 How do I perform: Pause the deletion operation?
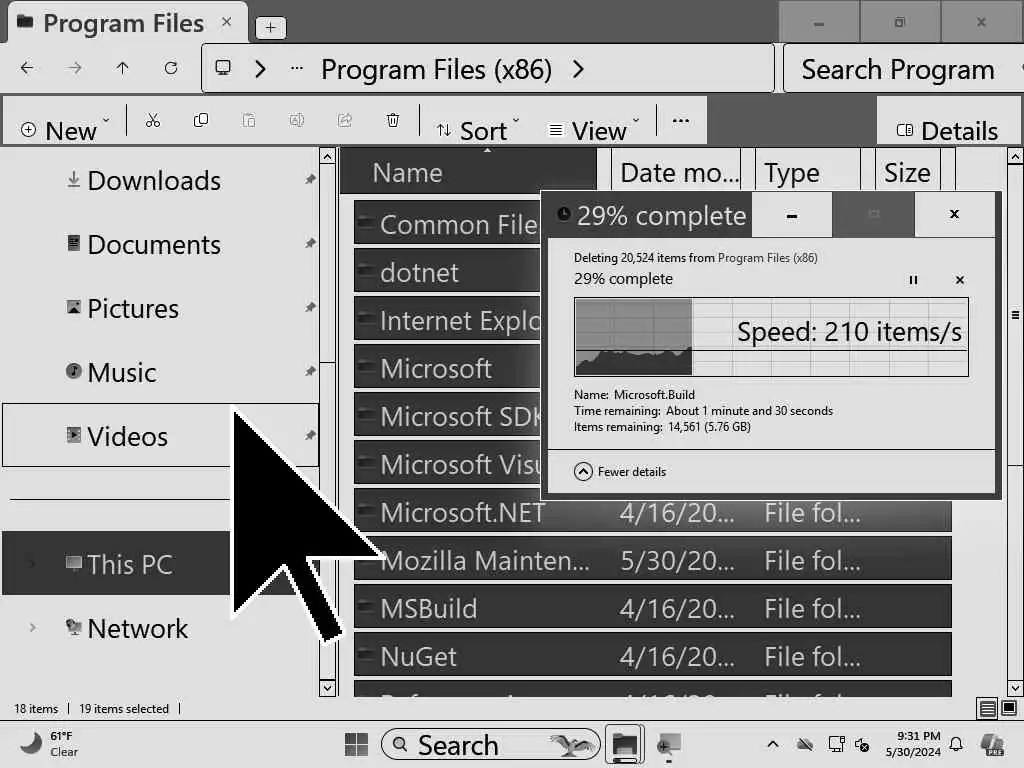913,280
